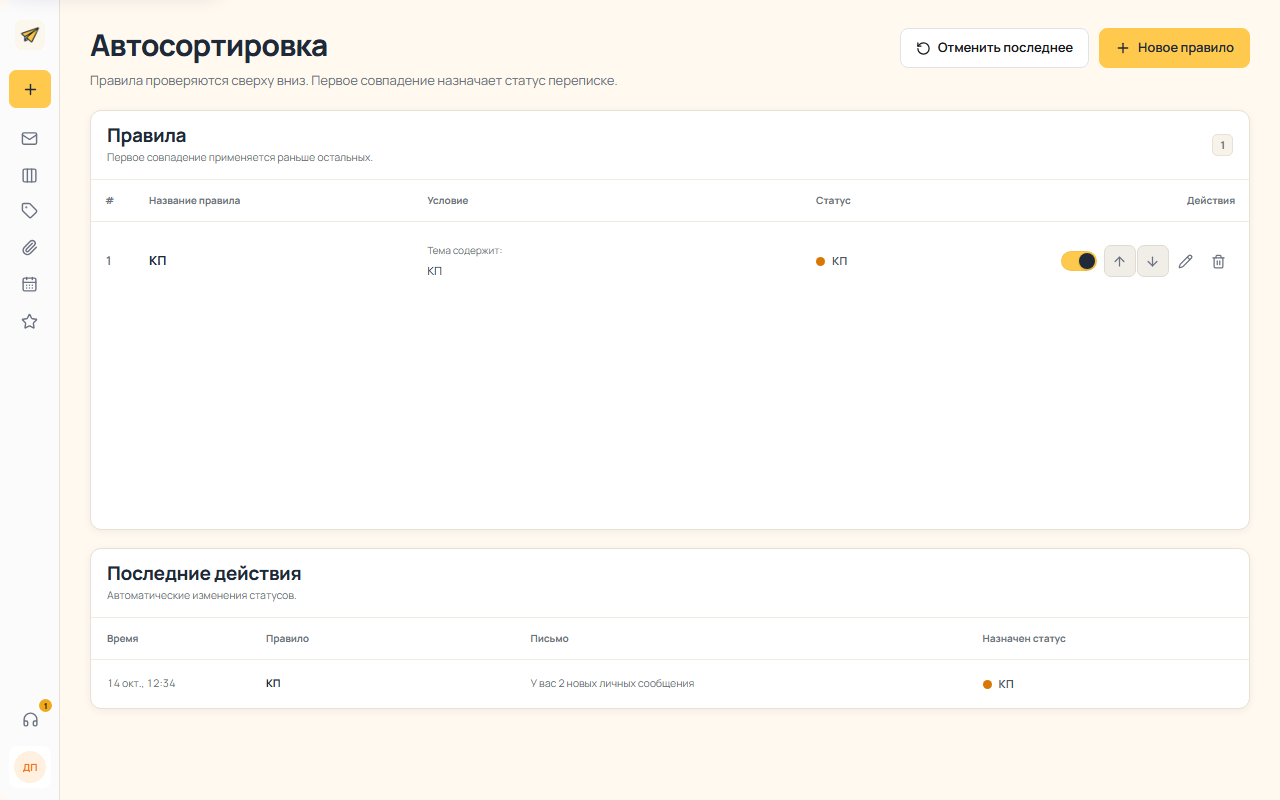Click the assigned КП status in Последние действия
1280x800 pixels.
[x=998, y=684]
